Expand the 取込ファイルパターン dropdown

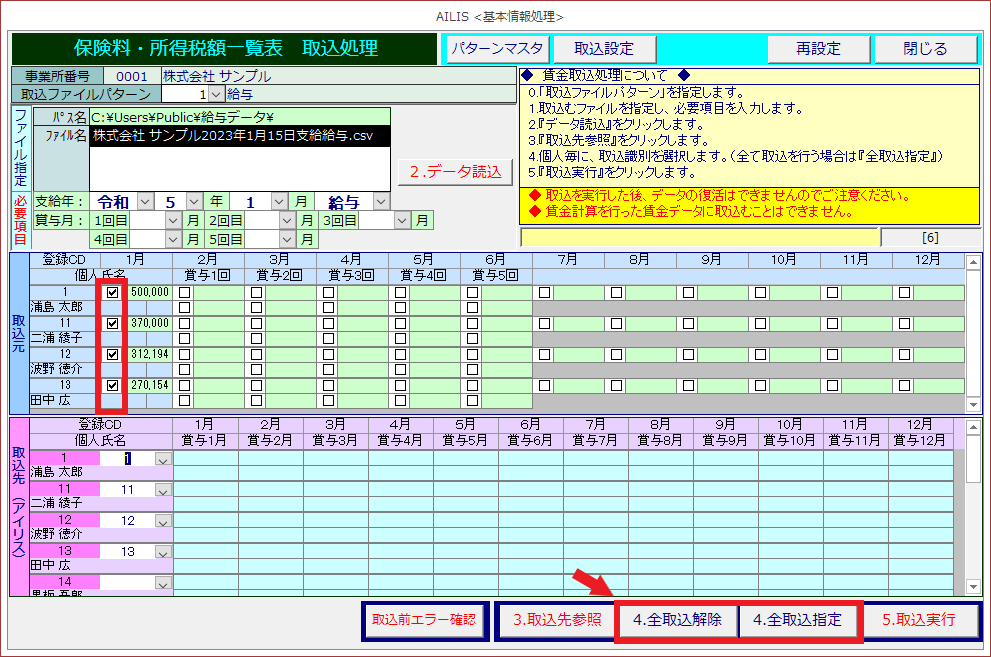pyautogui.click(x=216, y=94)
